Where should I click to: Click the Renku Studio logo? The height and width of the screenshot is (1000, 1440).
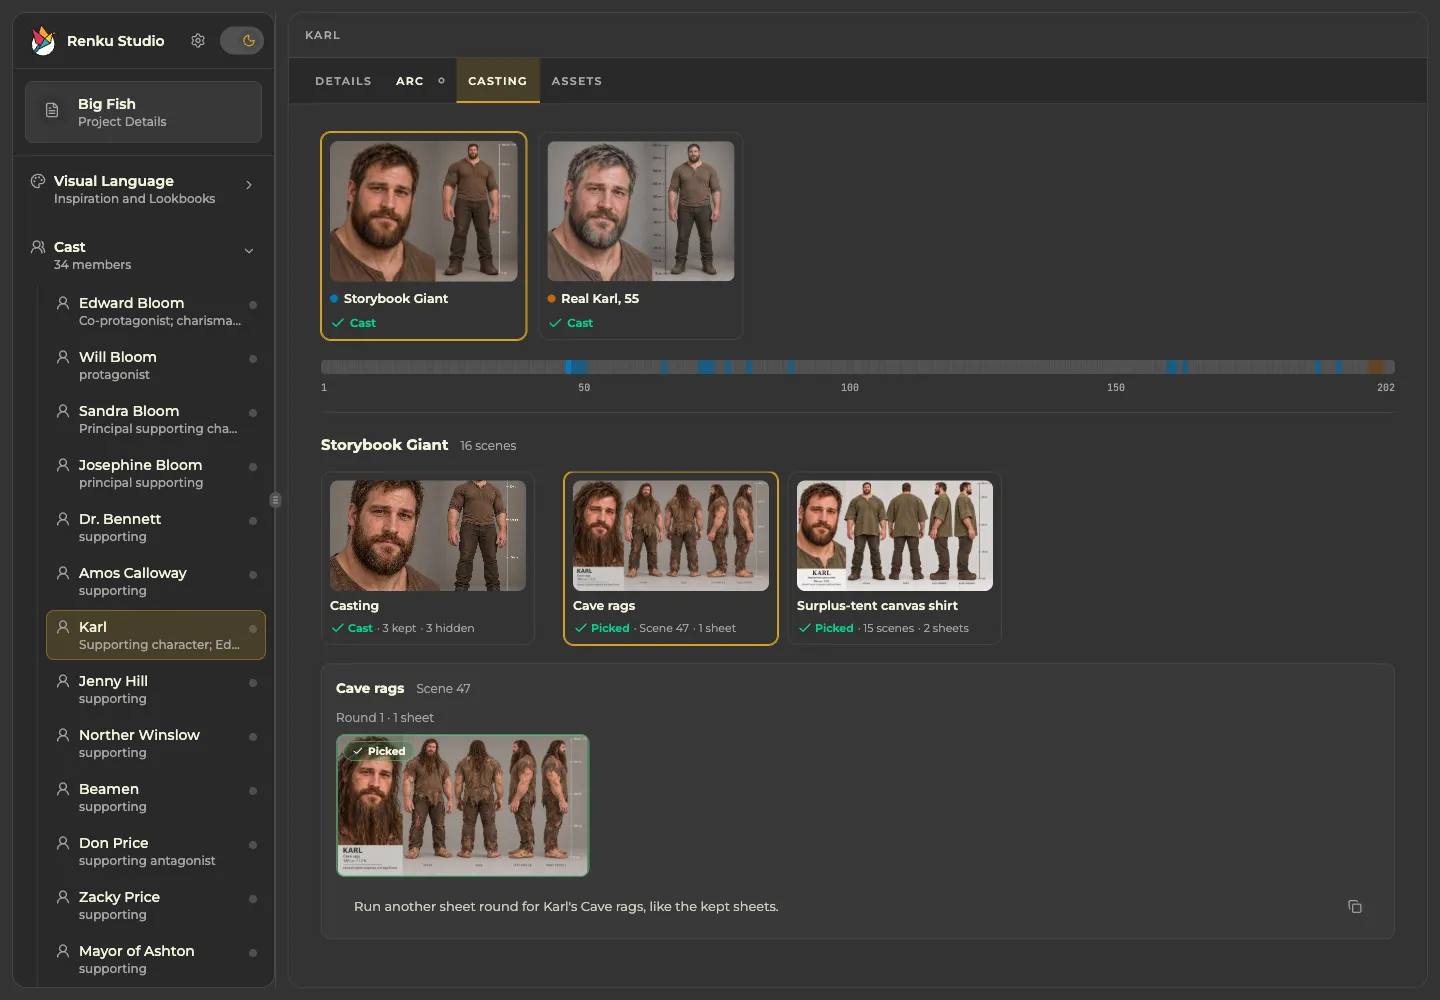(43, 41)
